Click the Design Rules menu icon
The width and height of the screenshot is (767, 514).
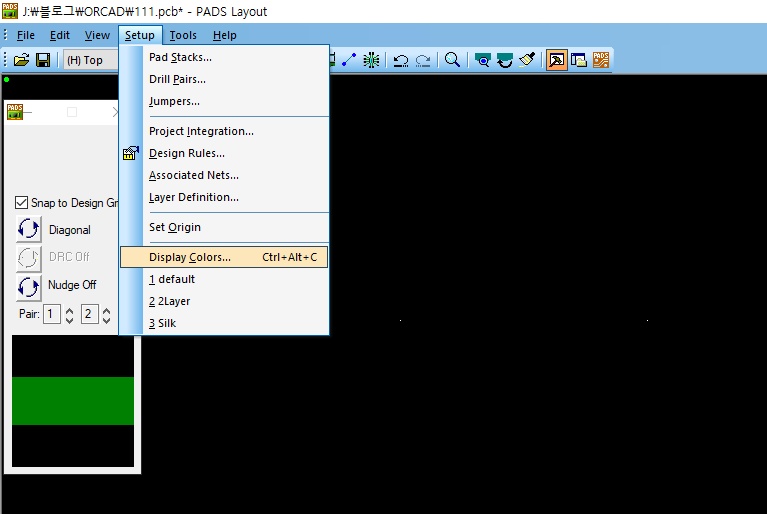tap(131, 153)
